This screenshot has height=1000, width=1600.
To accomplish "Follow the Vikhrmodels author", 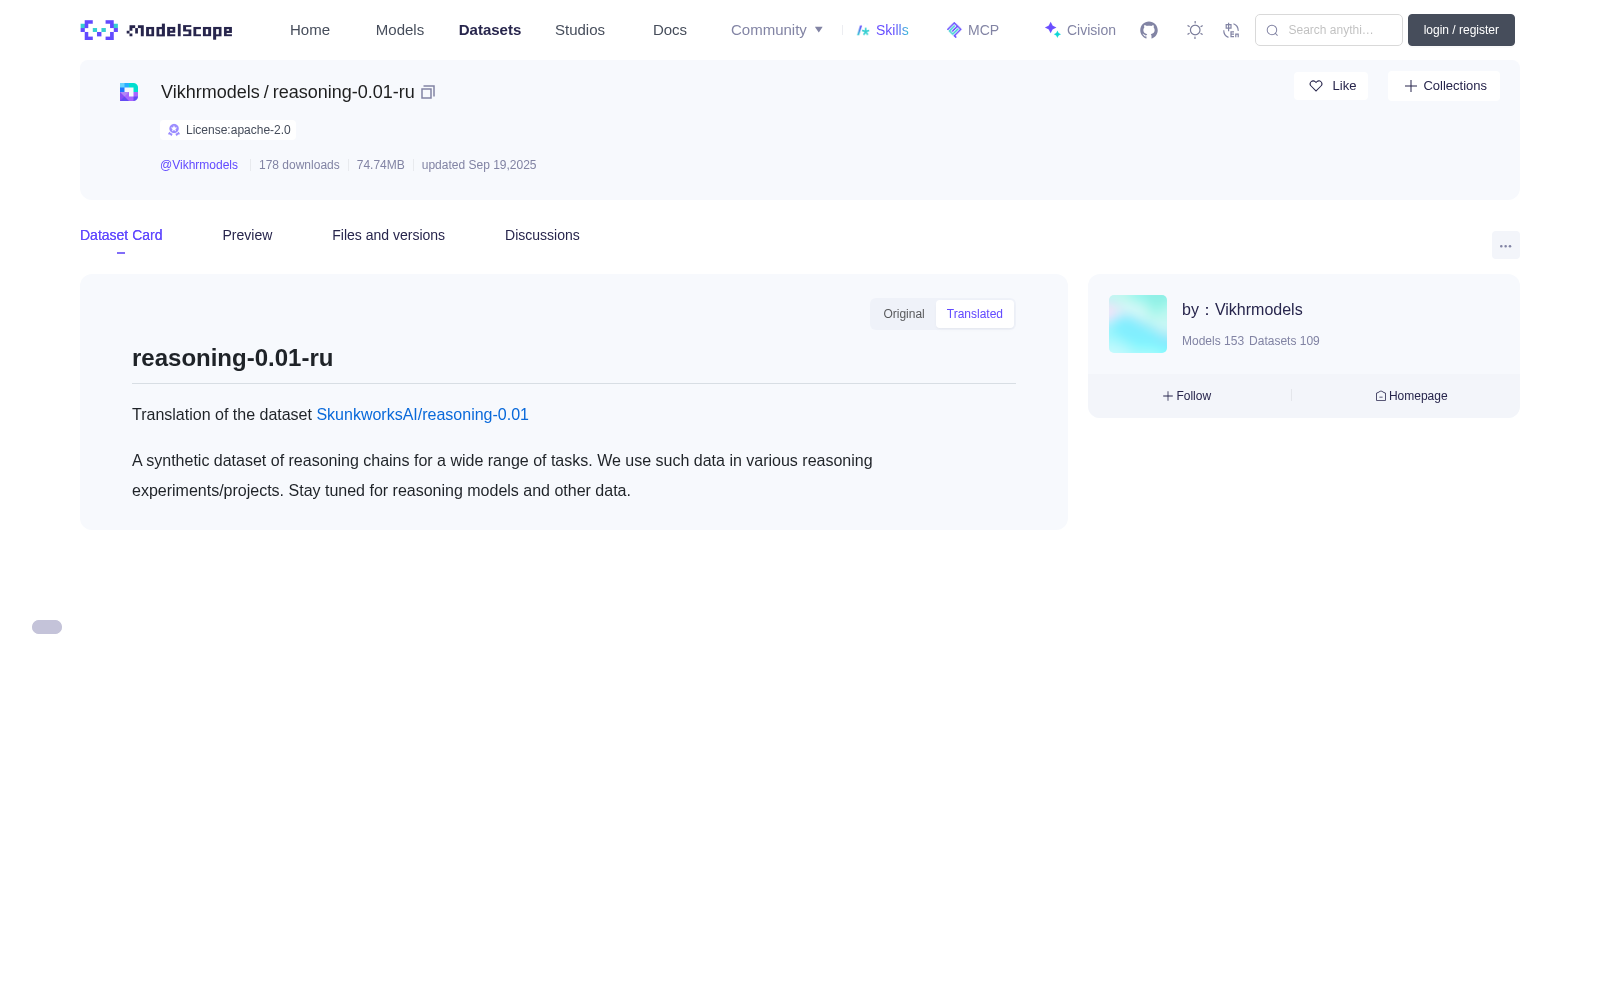I will click(x=1187, y=396).
